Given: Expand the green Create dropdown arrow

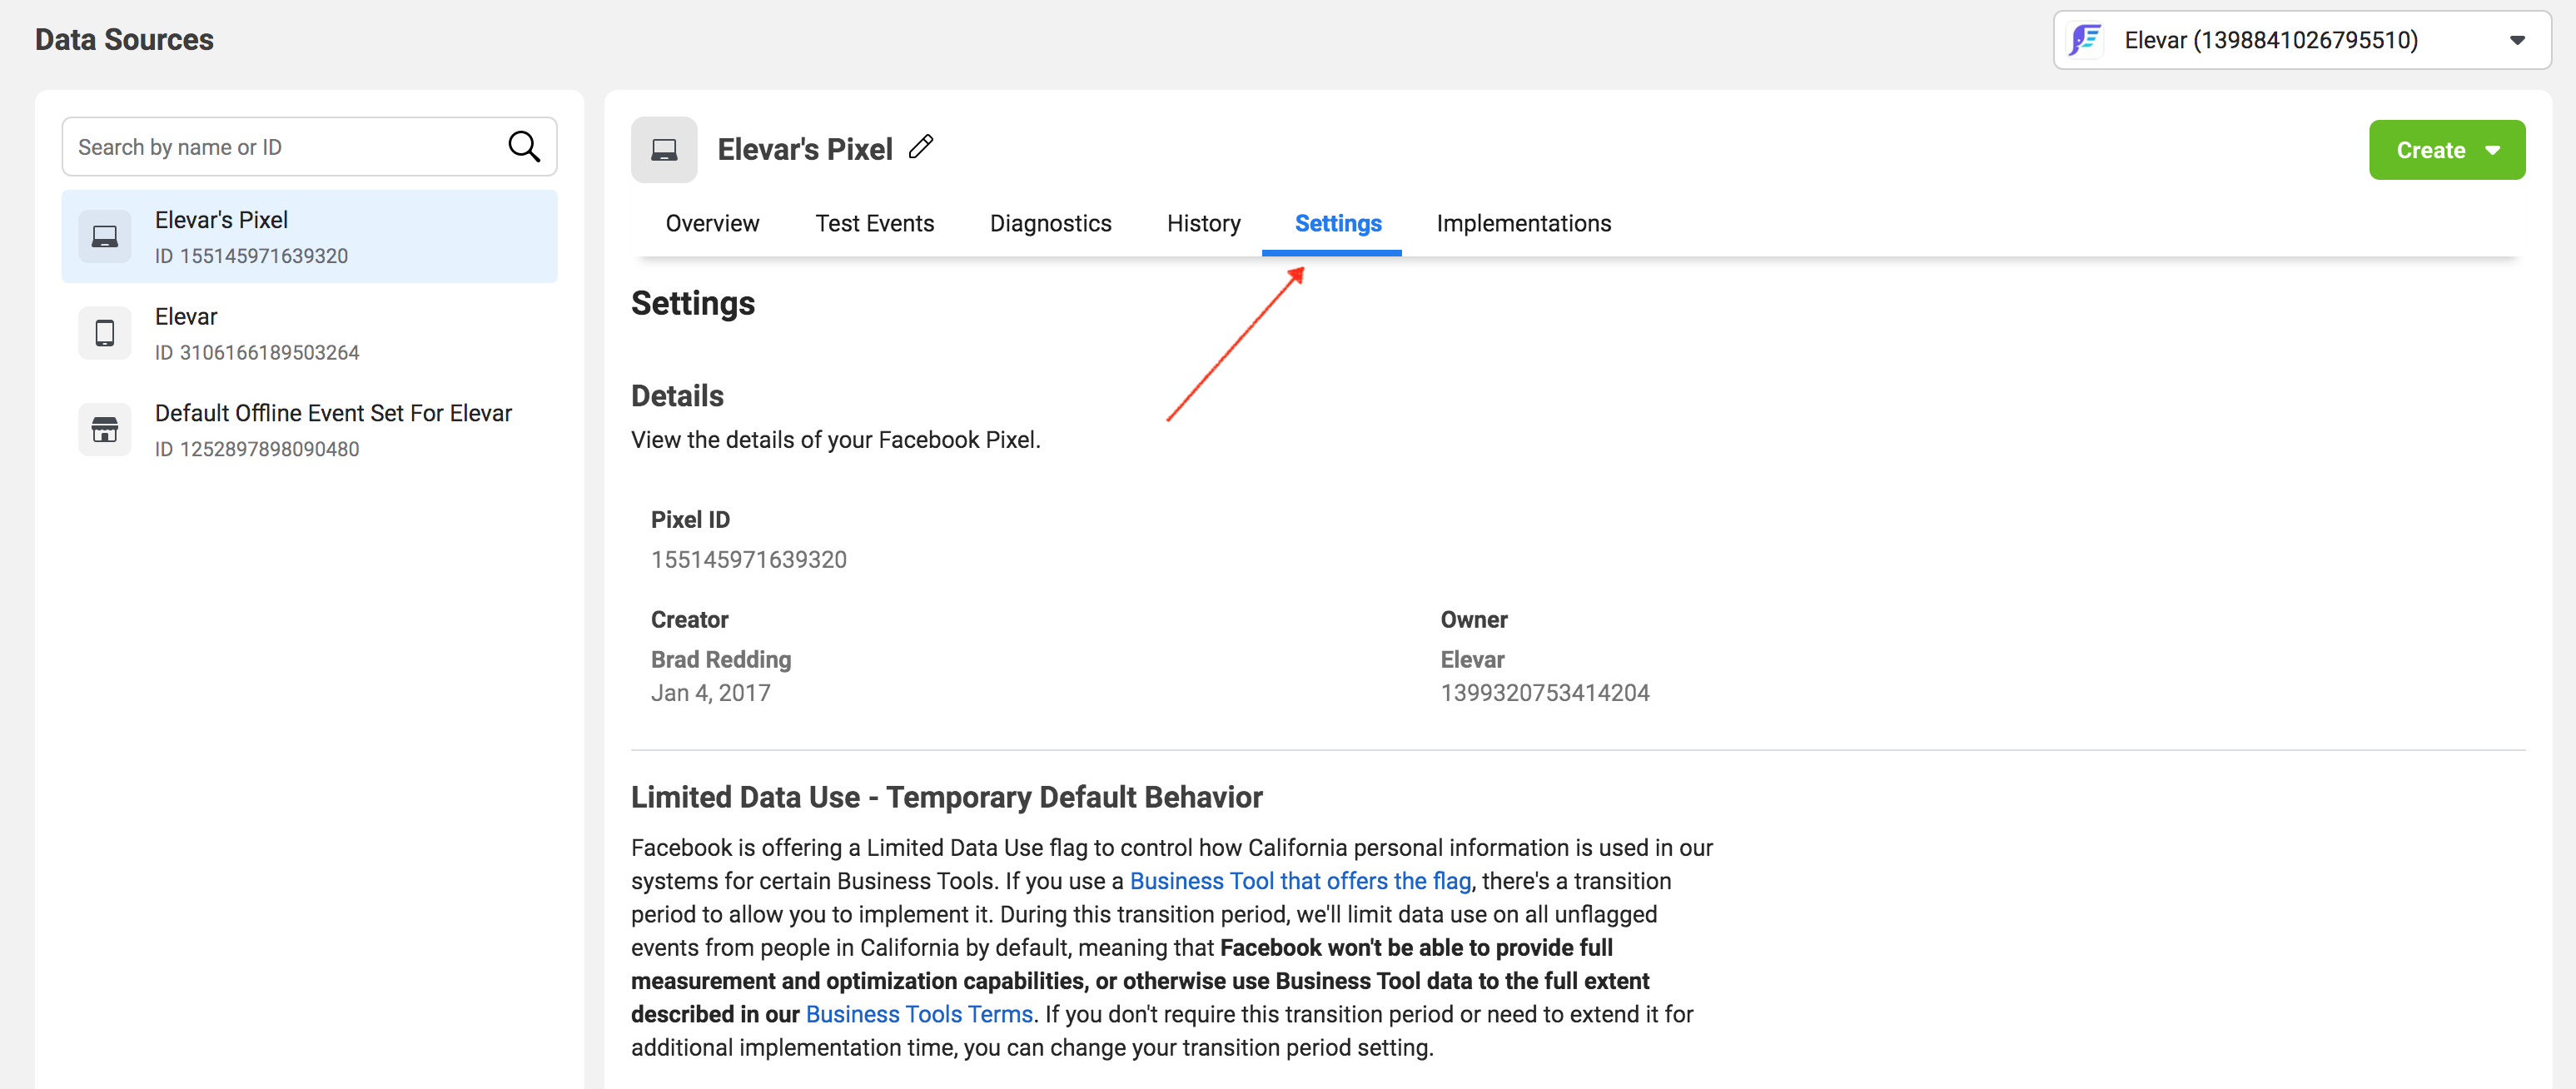Looking at the screenshot, I should click(x=2493, y=150).
